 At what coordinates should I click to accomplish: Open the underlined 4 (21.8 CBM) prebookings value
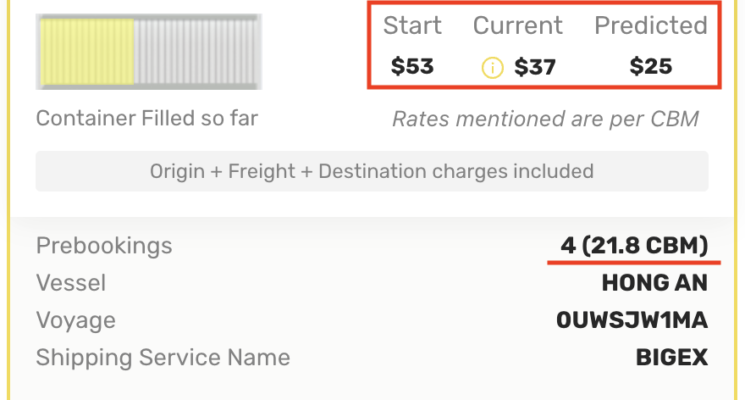tap(634, 245)
